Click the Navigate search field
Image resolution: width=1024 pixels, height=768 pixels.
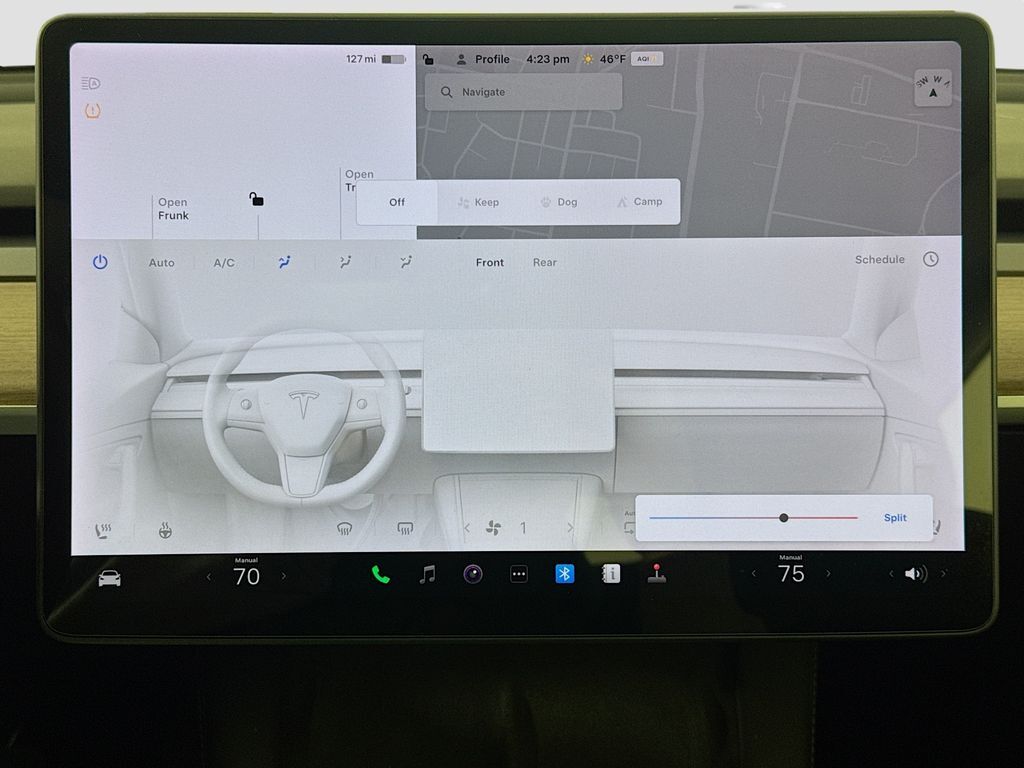[524, 92]
